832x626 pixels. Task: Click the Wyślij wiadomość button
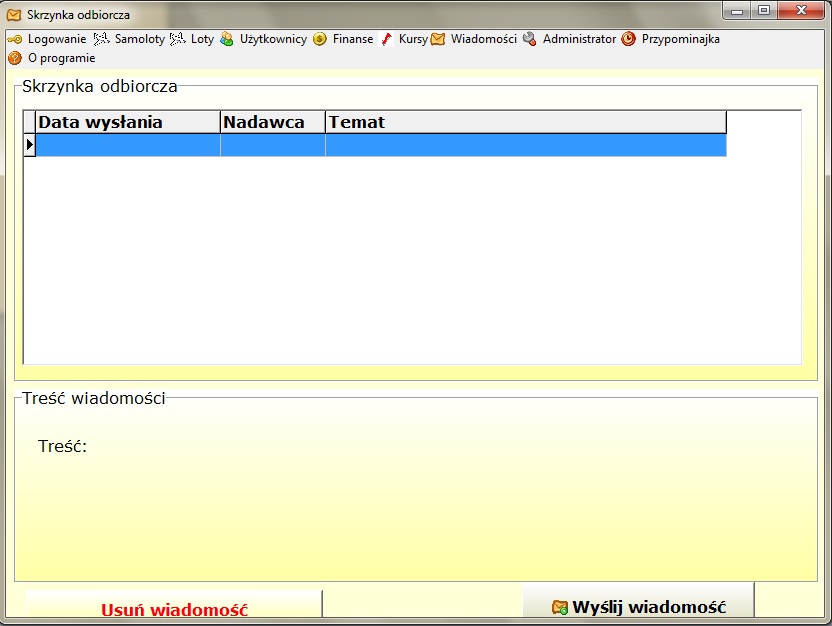pos(638,602)
